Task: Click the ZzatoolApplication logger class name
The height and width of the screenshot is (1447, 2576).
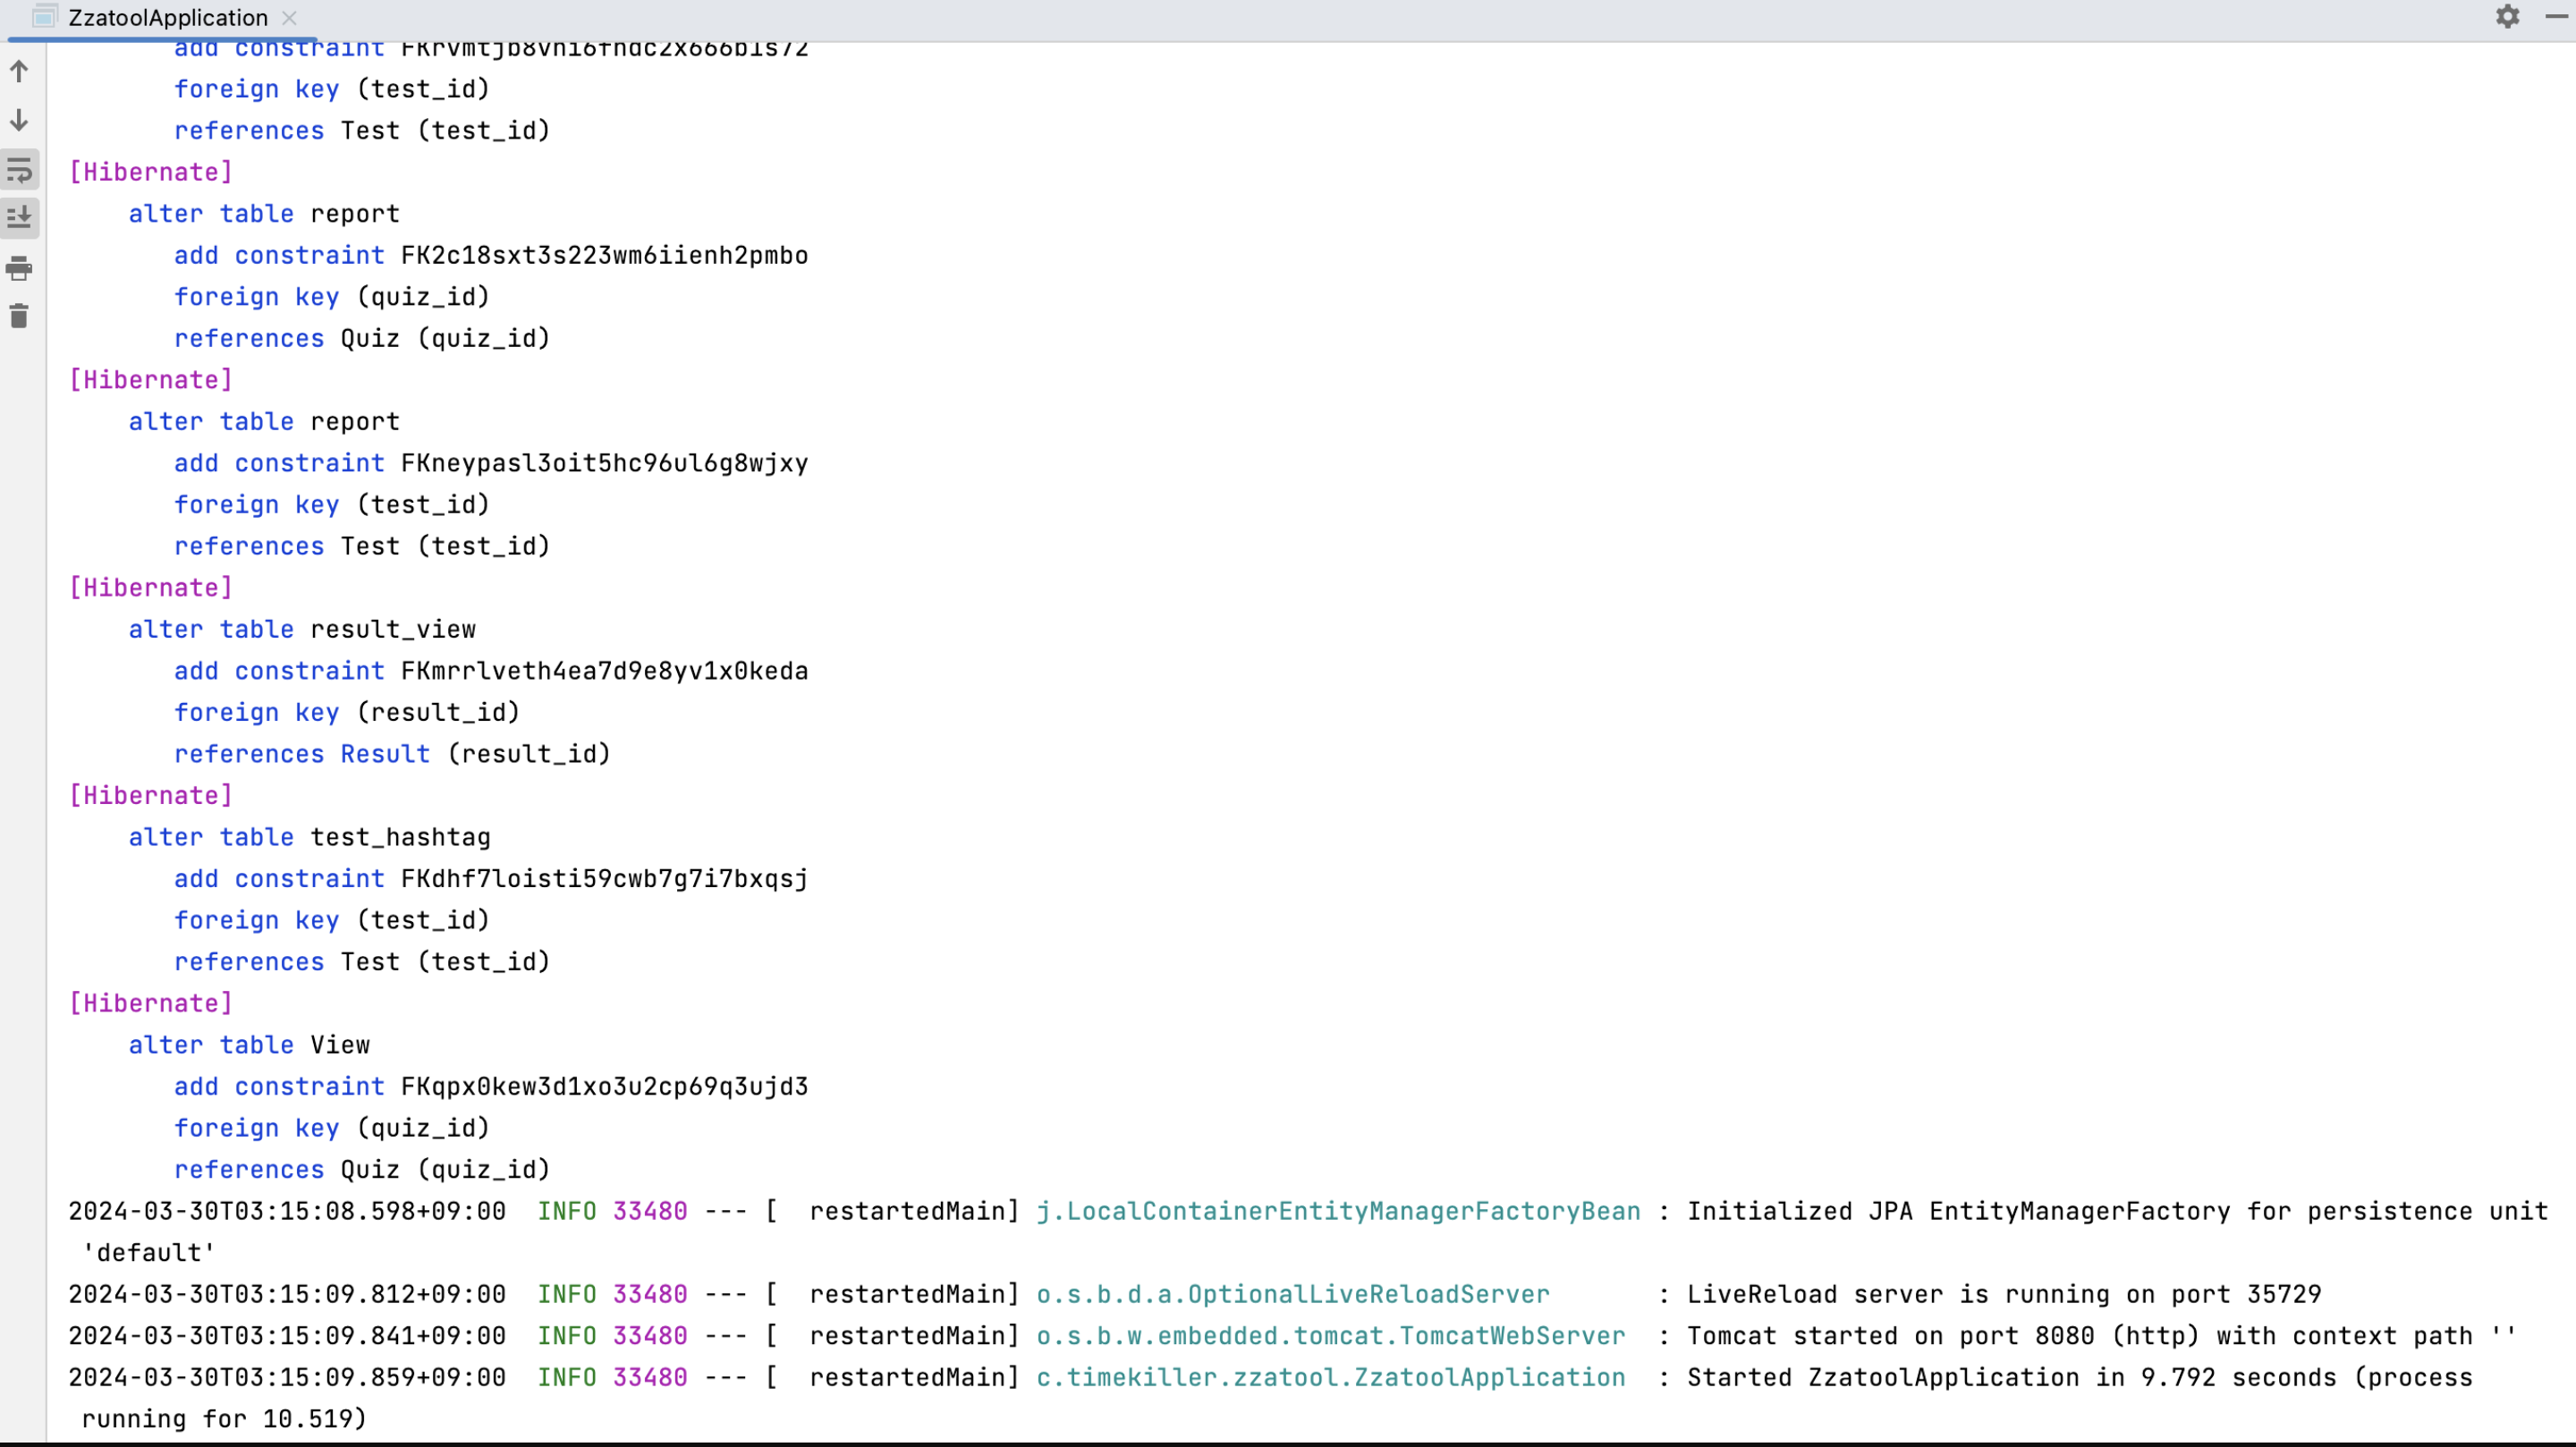Action: (1330, 1378)
